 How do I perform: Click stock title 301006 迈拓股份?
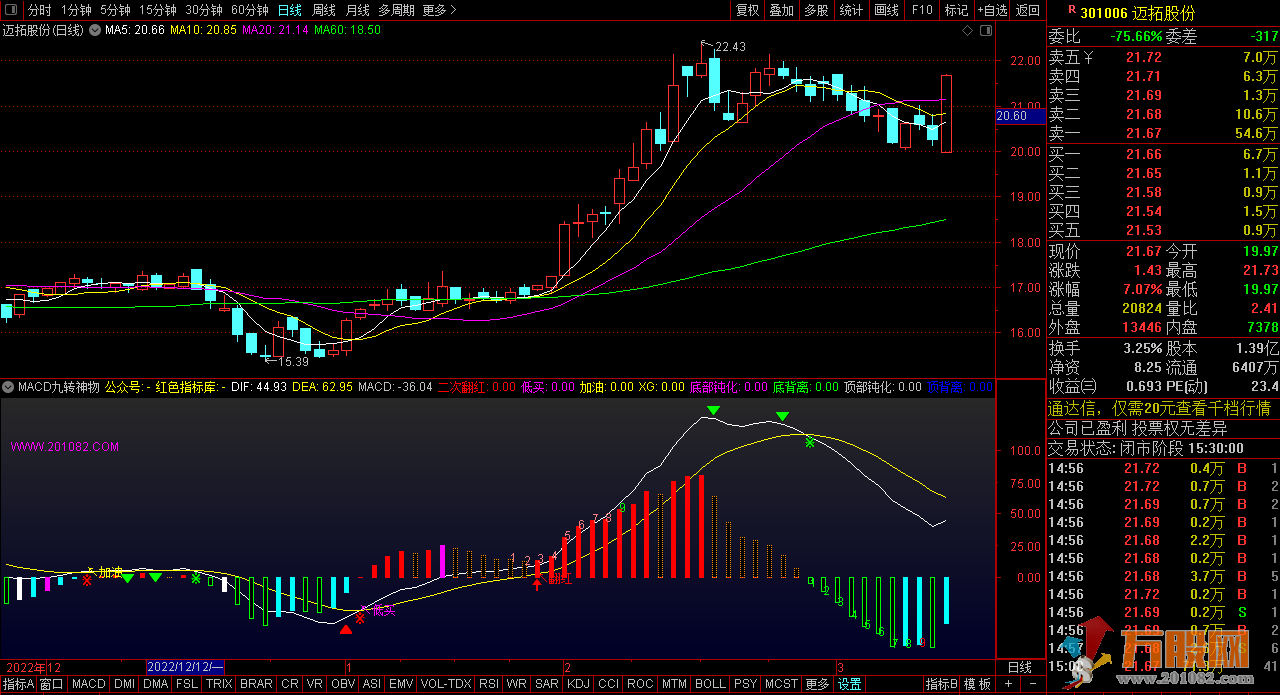click(1137, 11)
